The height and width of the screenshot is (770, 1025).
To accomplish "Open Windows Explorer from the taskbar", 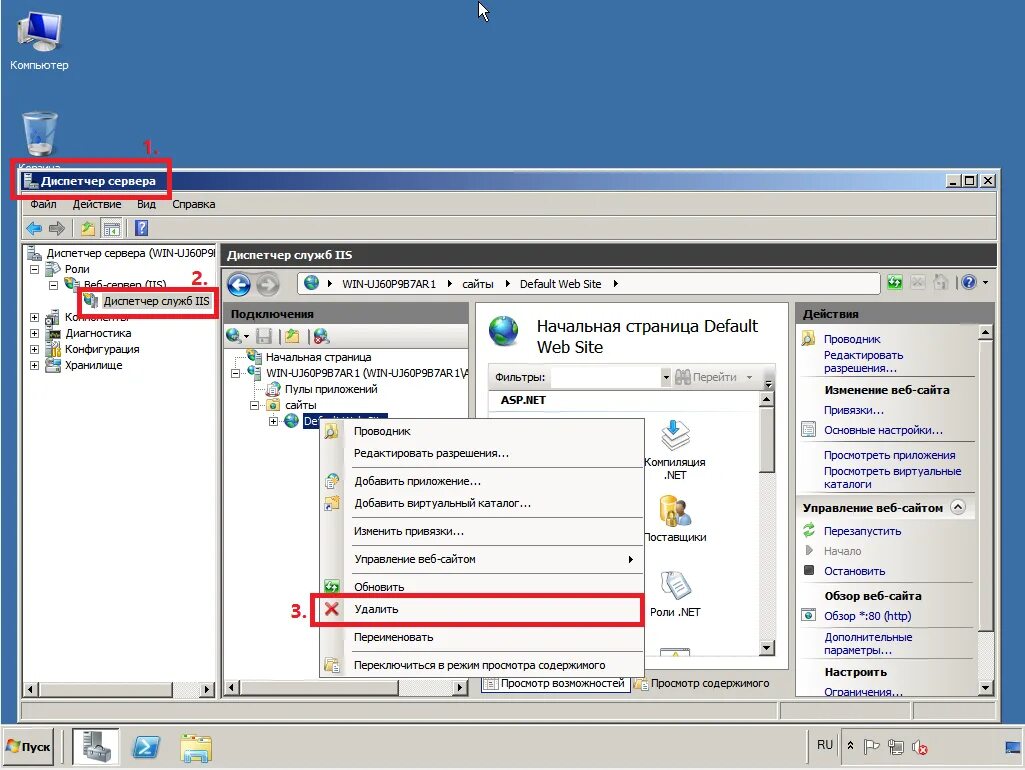I will [x=196, y=748].
